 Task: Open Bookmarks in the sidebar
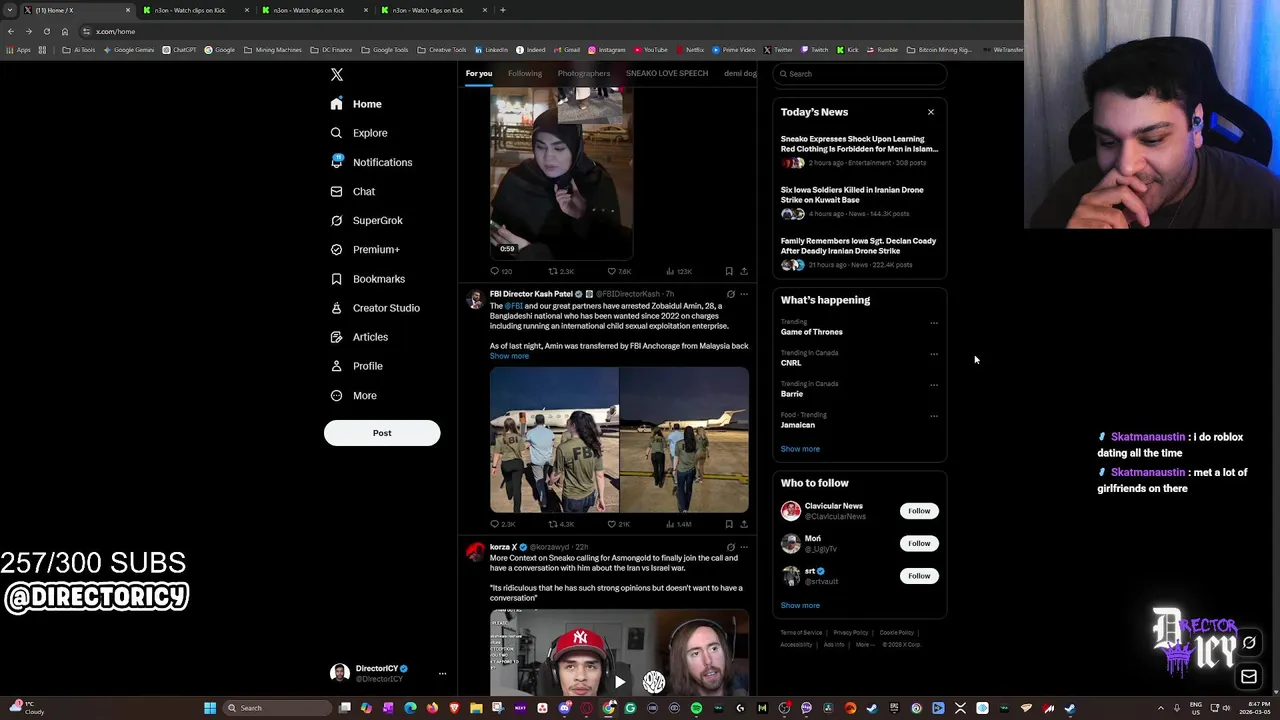(x=367, y=279)
